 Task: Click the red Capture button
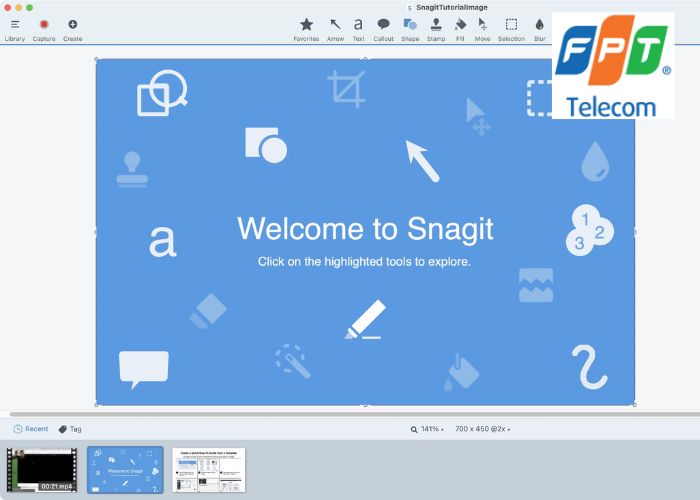pos(44,25)
